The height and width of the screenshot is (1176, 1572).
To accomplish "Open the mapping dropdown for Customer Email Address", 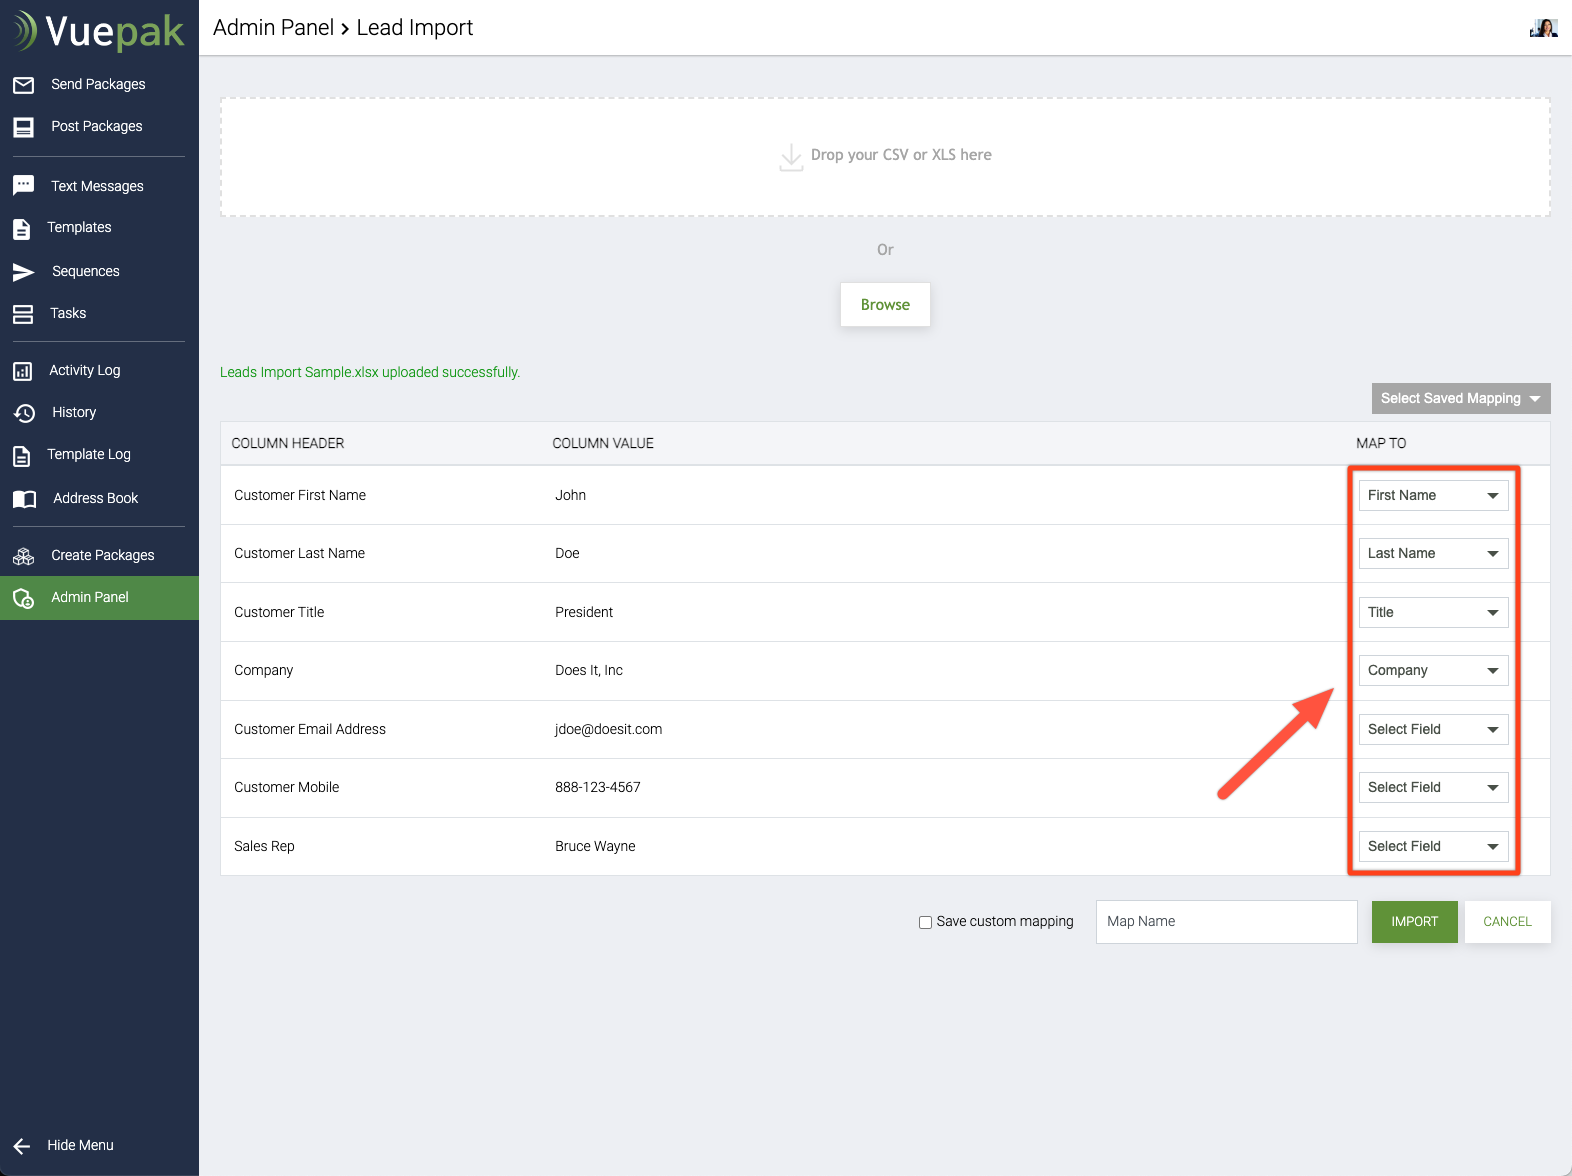I will coord(1432,729).
